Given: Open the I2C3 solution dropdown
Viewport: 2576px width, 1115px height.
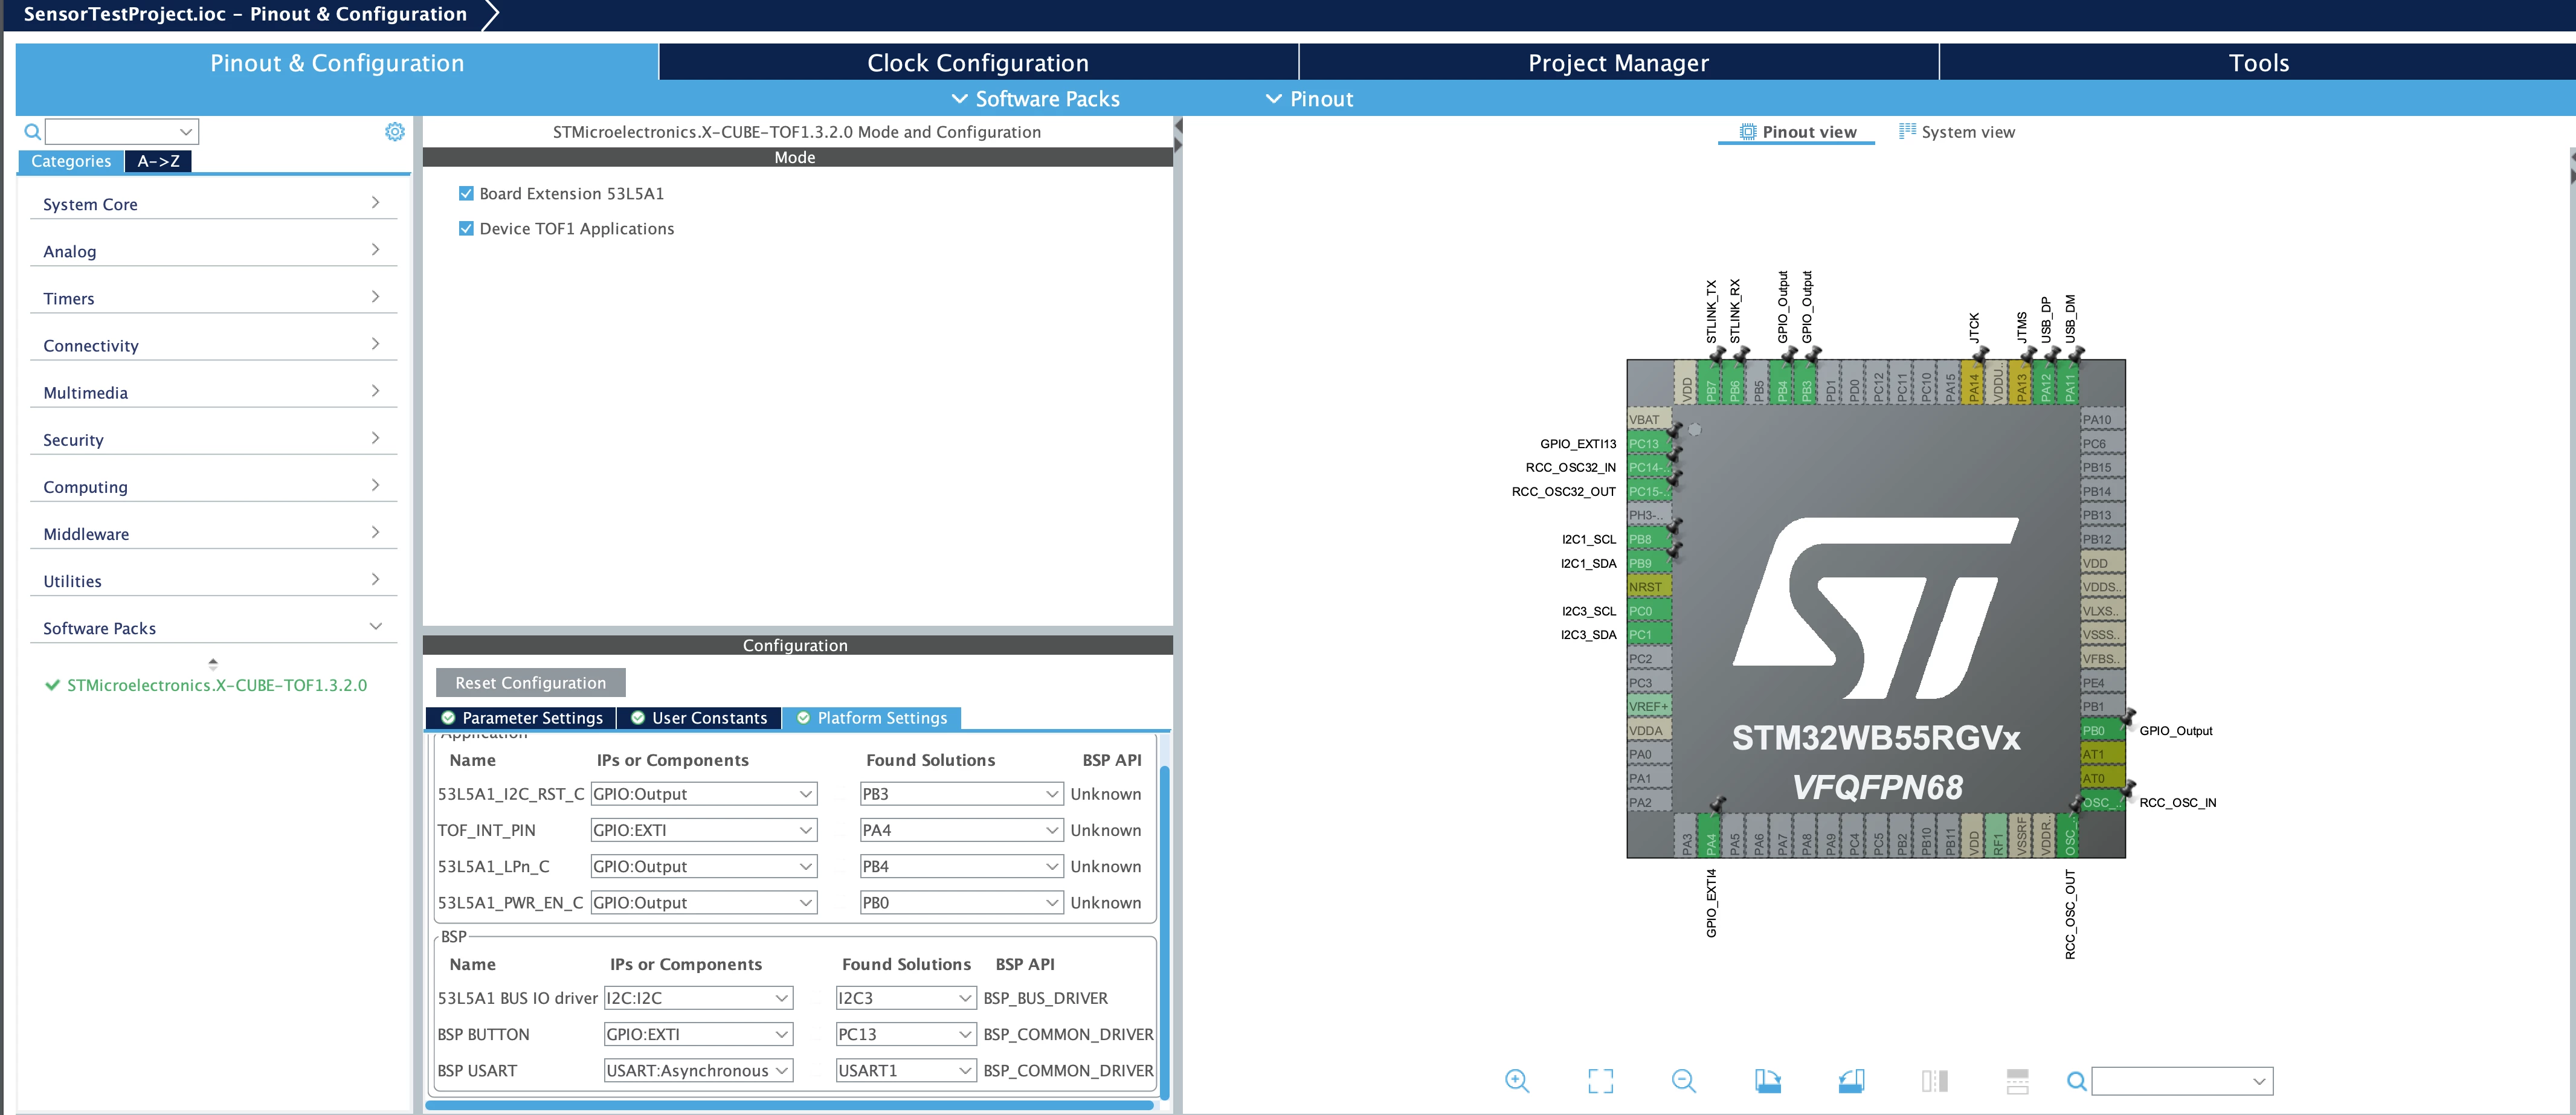Looking at the screenshot, I should click(x=906, y=997).
